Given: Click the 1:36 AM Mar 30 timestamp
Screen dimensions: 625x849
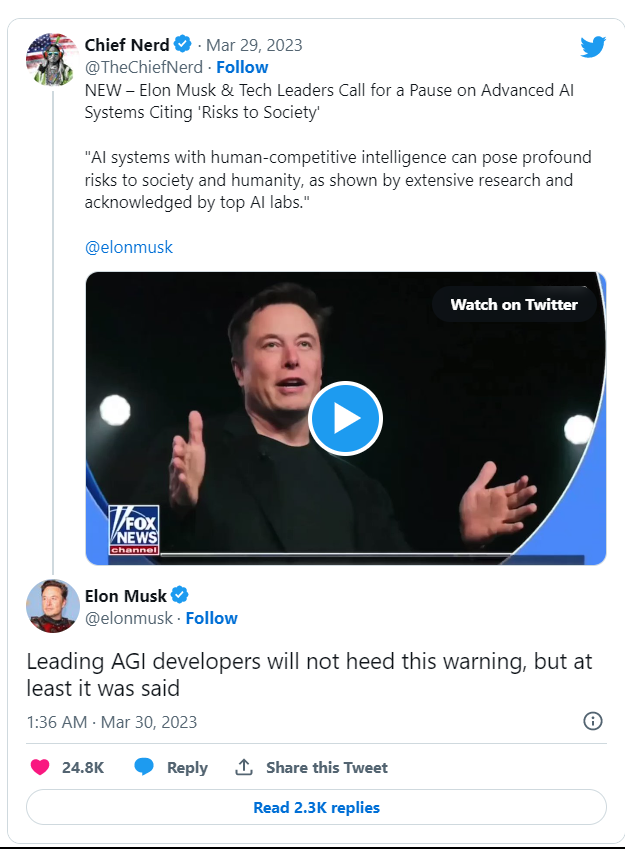Looking at the screenshot, I should (x=111, y=721).
